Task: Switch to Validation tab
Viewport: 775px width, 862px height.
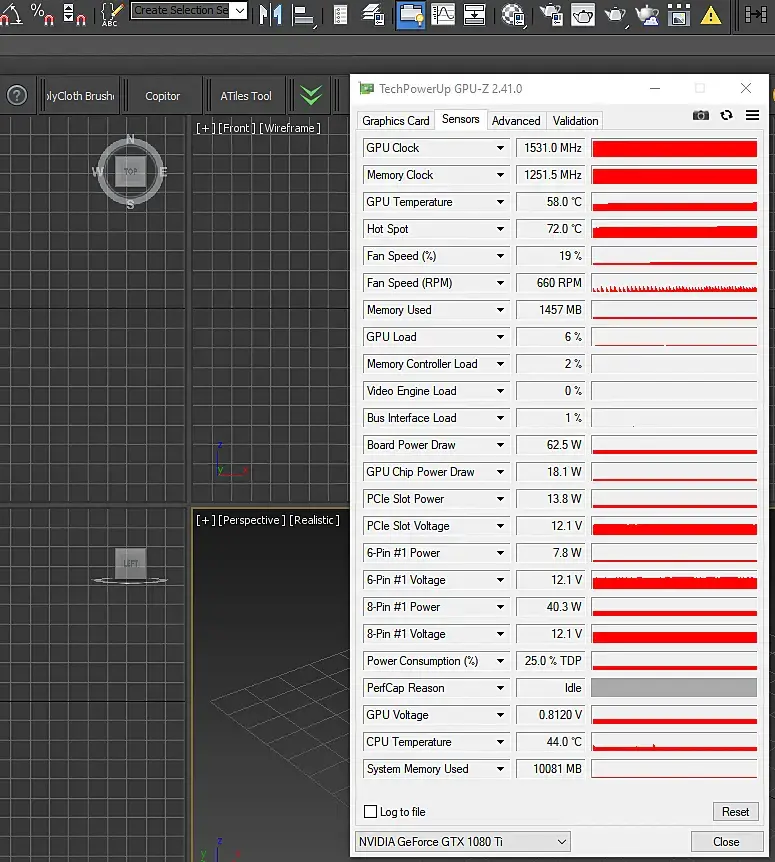Action: (x=575, y=121)
